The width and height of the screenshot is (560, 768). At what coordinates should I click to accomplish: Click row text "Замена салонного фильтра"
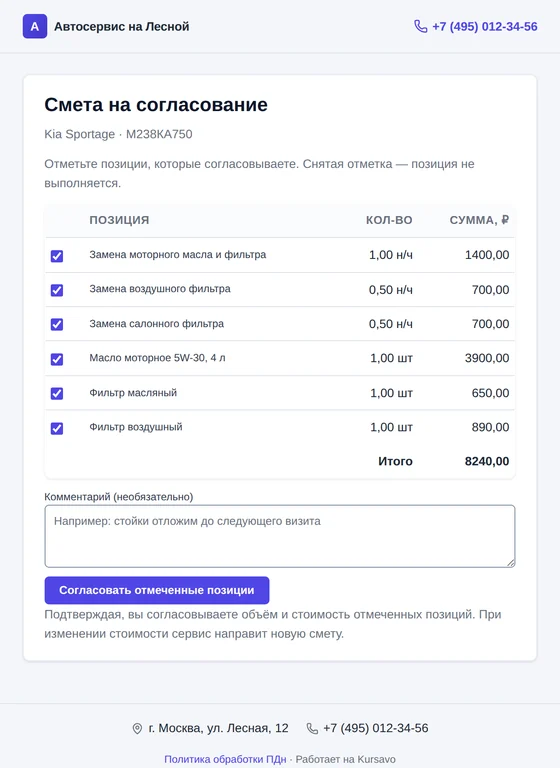[x=156, y=324]
